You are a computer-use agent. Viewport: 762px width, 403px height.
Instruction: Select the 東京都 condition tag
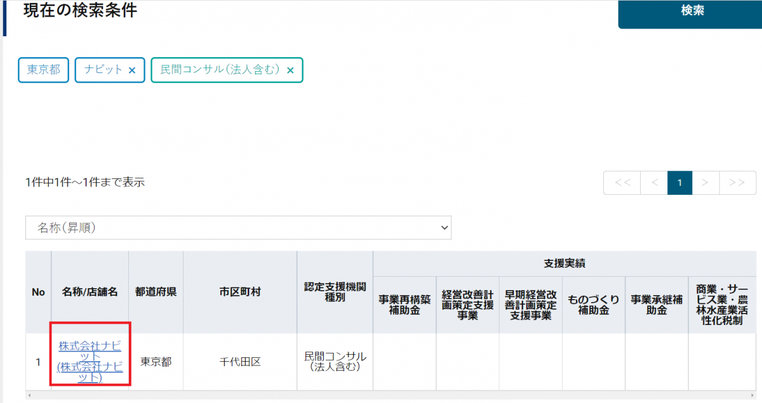(44, 70)
